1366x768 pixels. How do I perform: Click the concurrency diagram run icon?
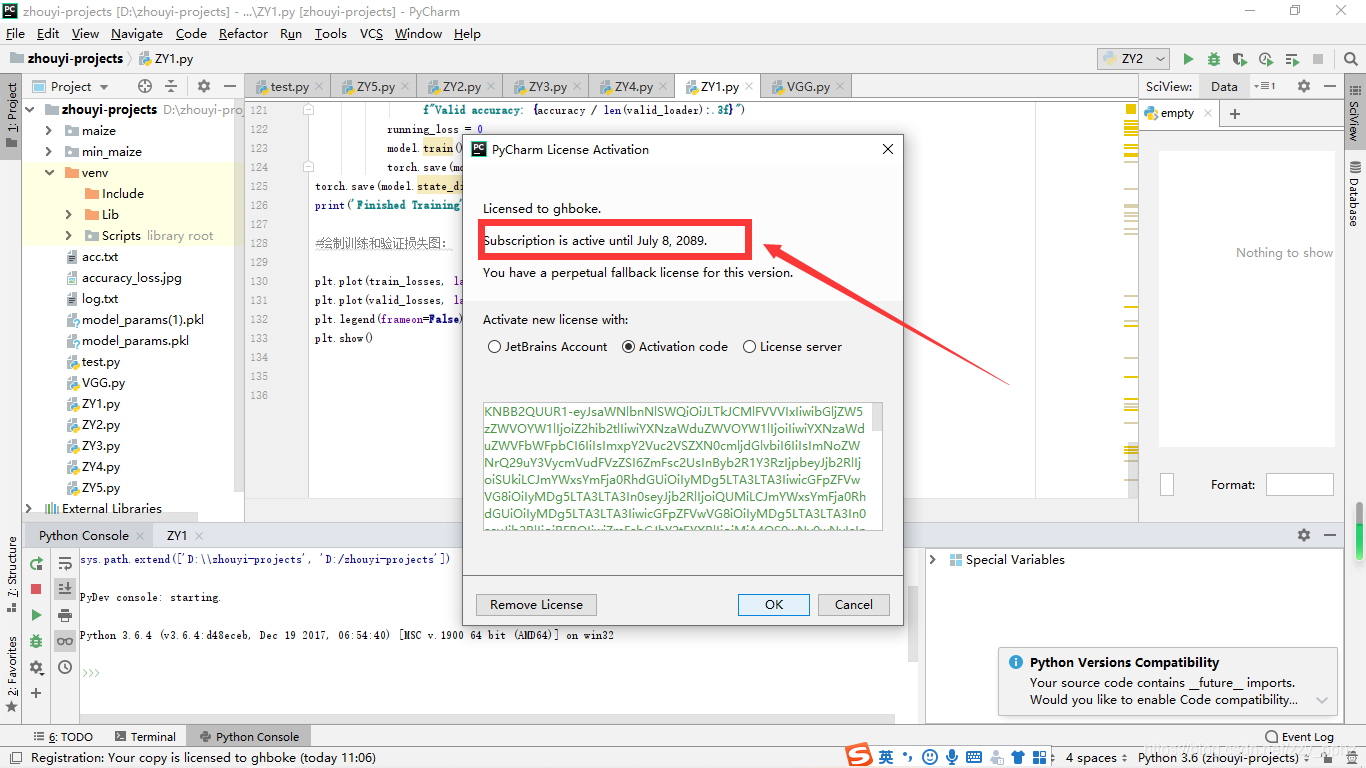(x=1292, y=59)
